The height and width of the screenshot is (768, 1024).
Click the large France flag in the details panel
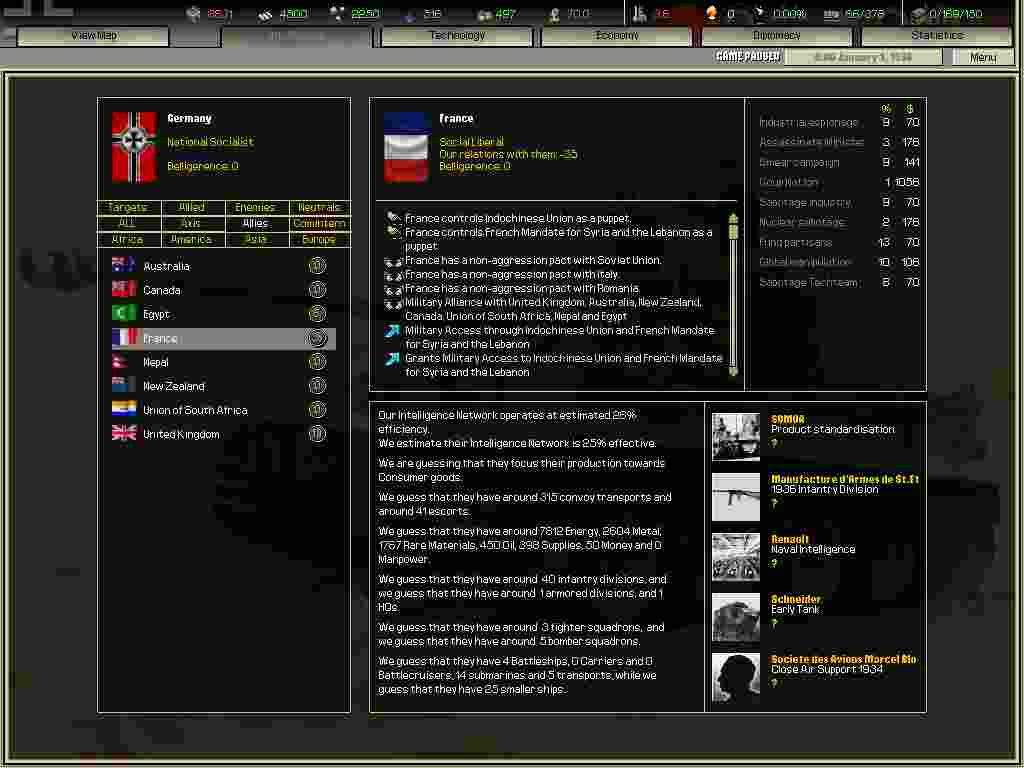pyautogui.click(x=406, y=147)
